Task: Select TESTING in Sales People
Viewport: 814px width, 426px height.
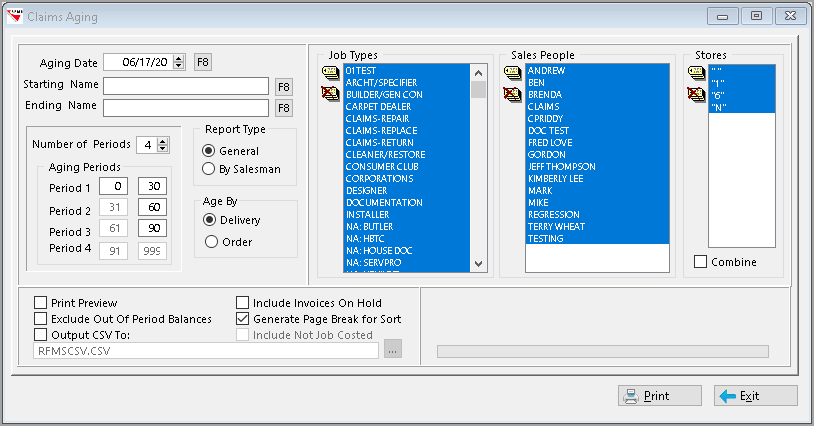Action: (x=598, y=238)
